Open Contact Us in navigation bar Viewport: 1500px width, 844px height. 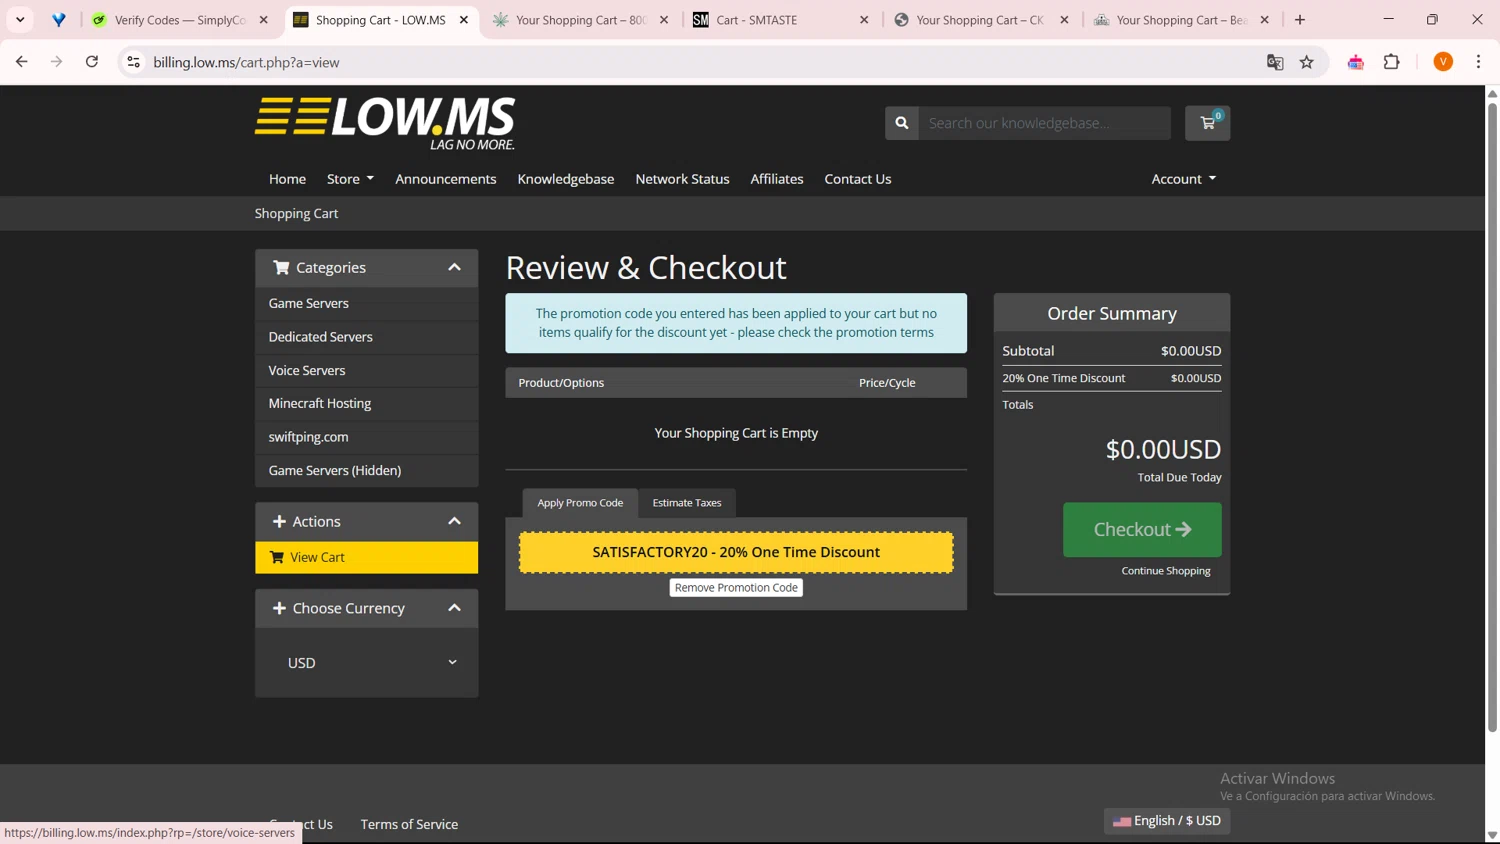click(858, 179)
